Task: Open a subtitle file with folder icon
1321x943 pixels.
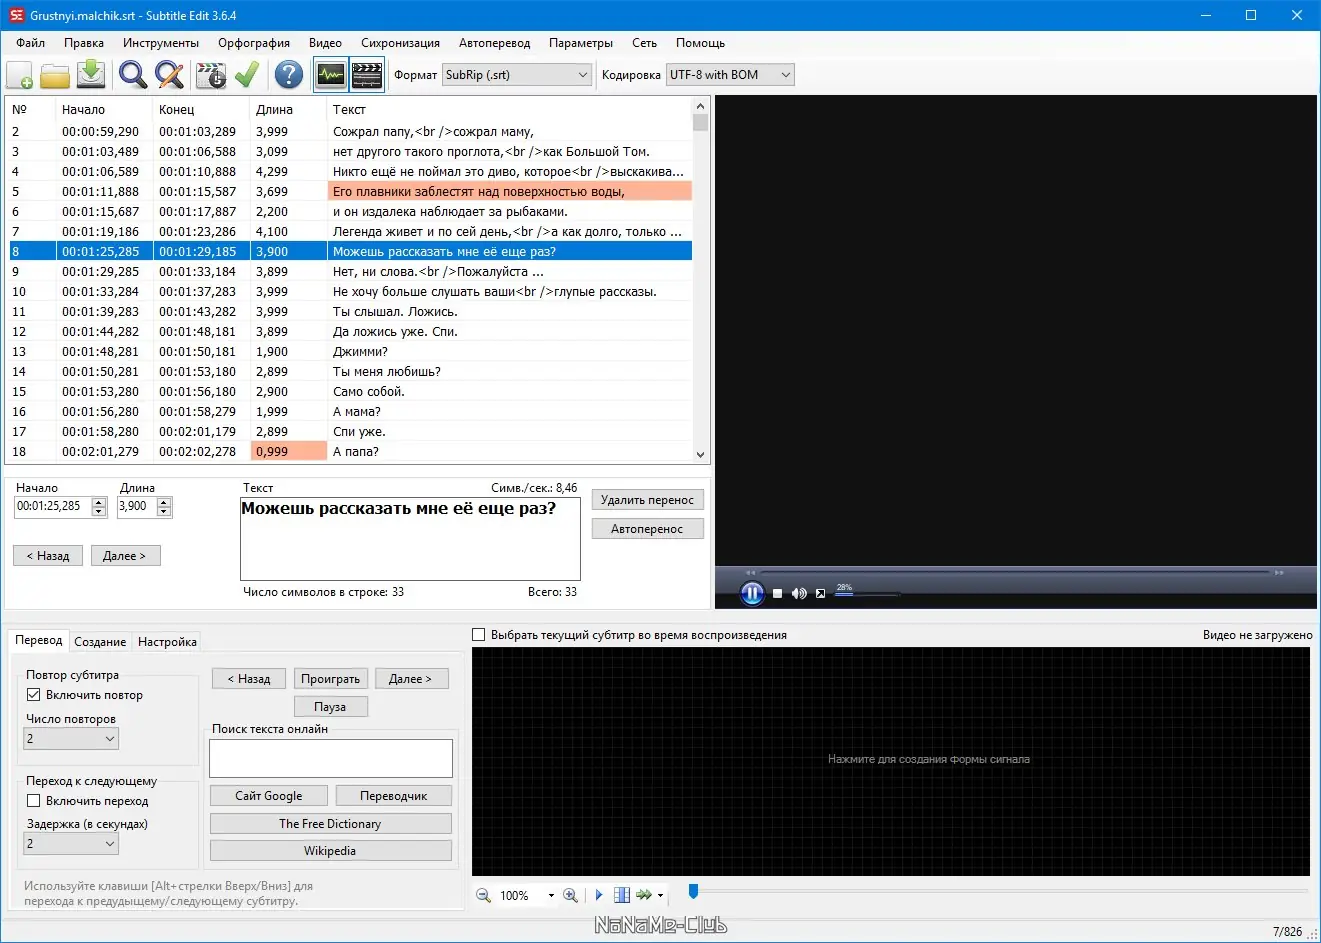Action: tap(55, 75)
